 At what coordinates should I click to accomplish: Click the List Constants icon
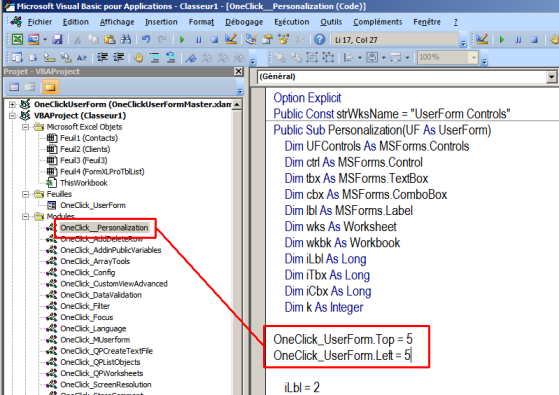tap(33, 57)
